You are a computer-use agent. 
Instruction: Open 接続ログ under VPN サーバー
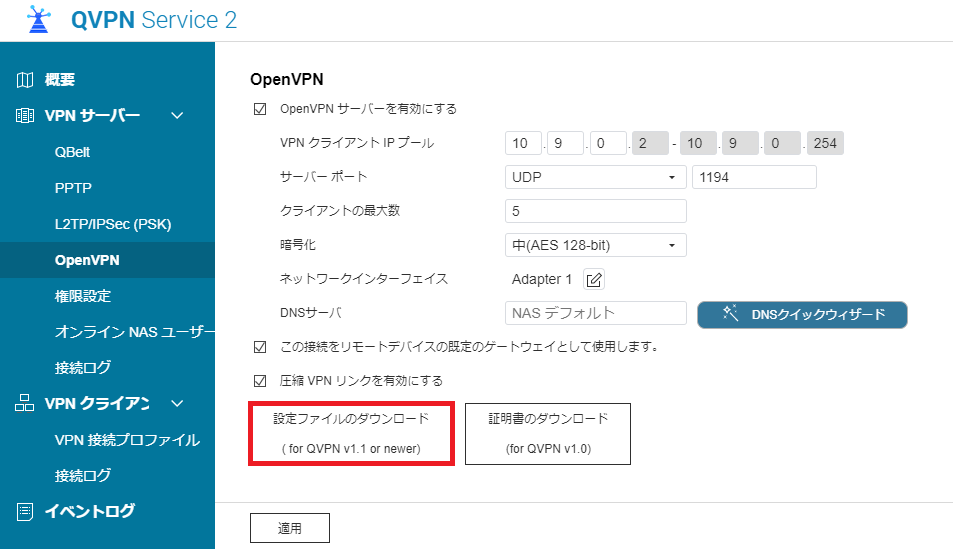pyautogui.click(x=83, y=368)
